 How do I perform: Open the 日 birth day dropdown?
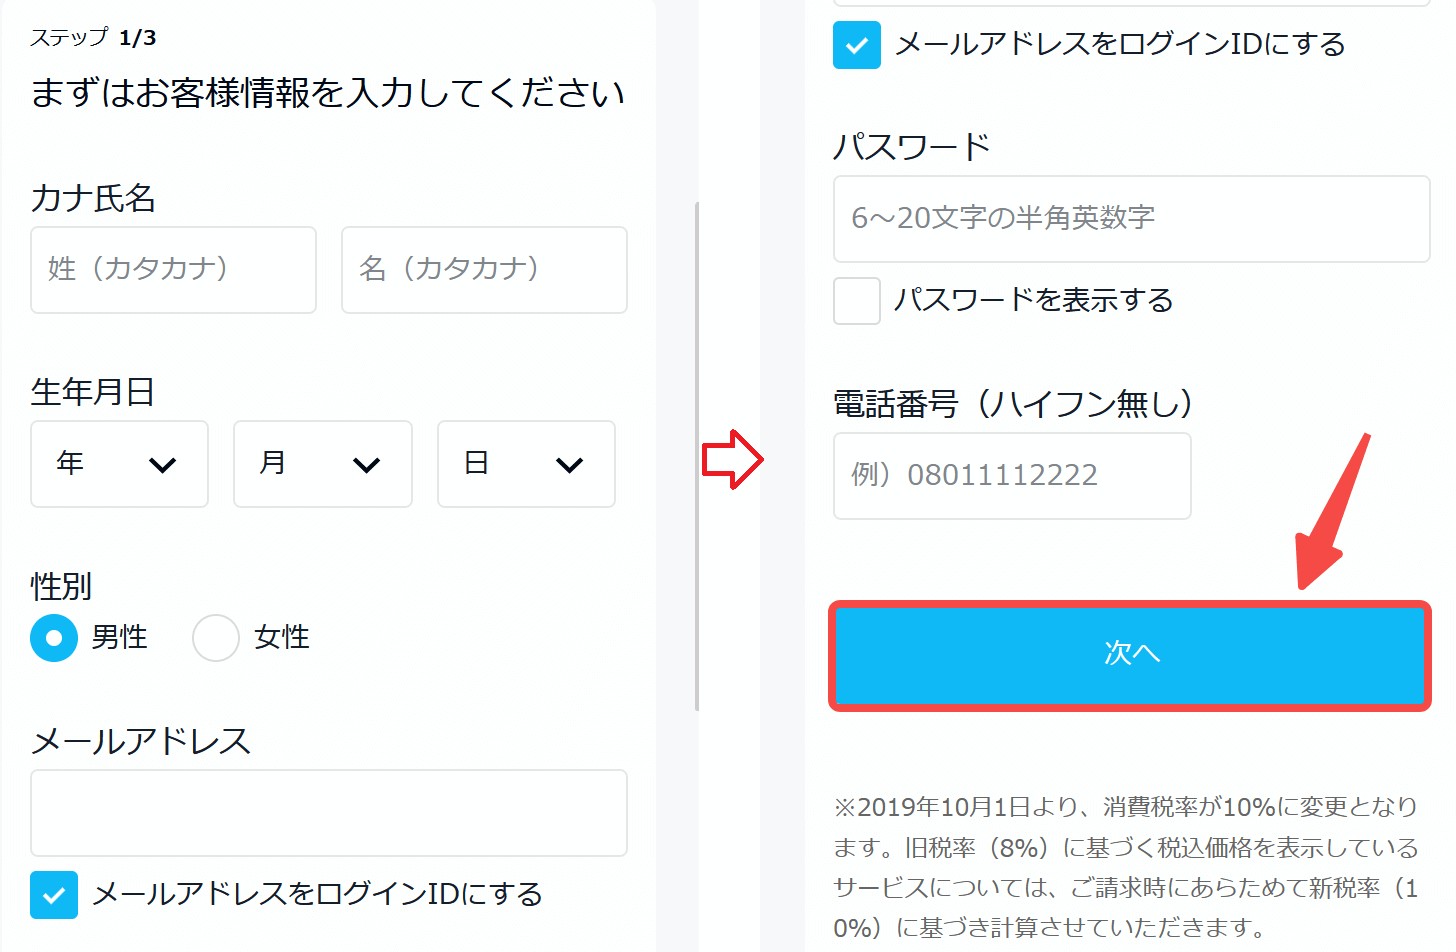(x=526, y=464)
